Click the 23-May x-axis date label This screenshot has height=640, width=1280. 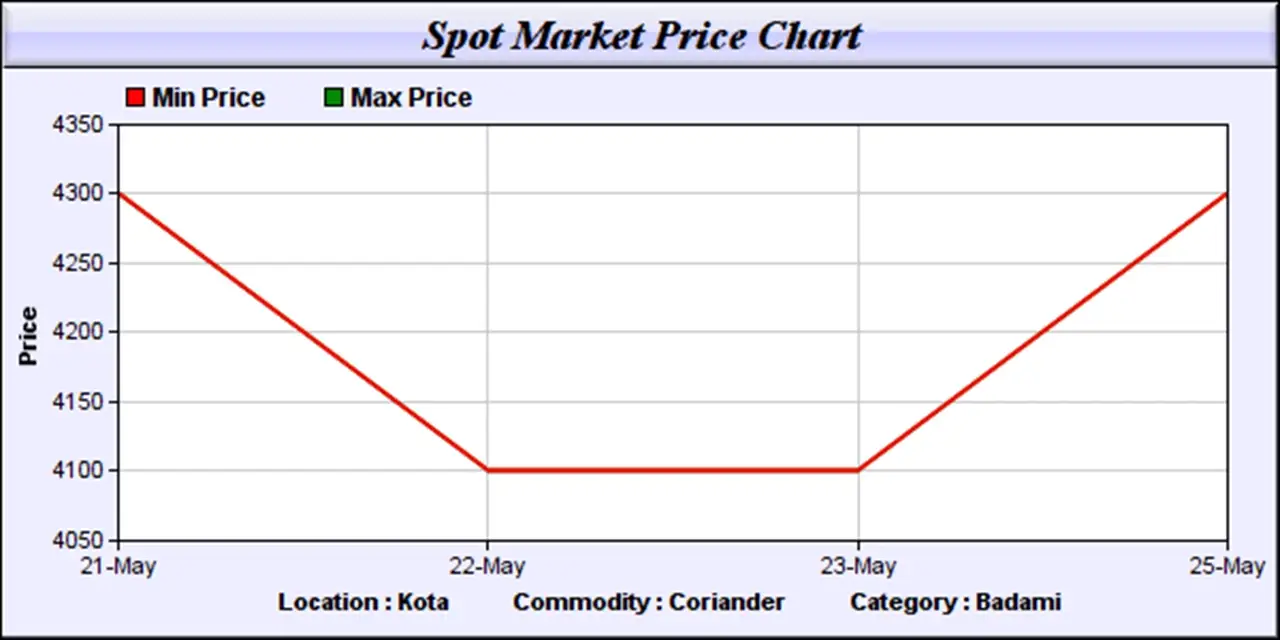pyautogui.click(x=858, y=567)
